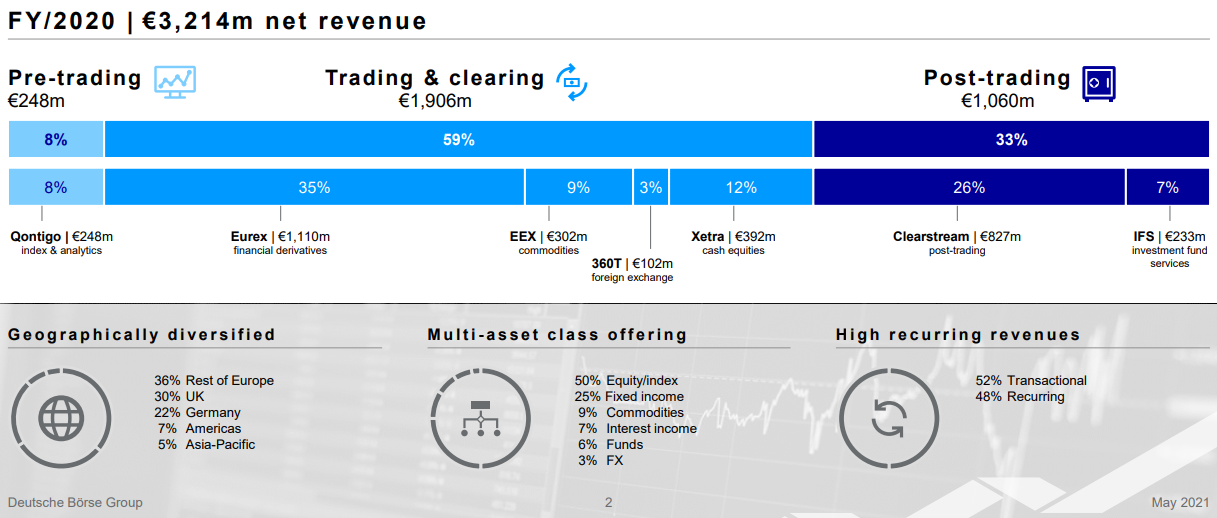Select the '25% Fixed income' line
This screenshot has width=1217, height=518.
click(x=629, y=397)
